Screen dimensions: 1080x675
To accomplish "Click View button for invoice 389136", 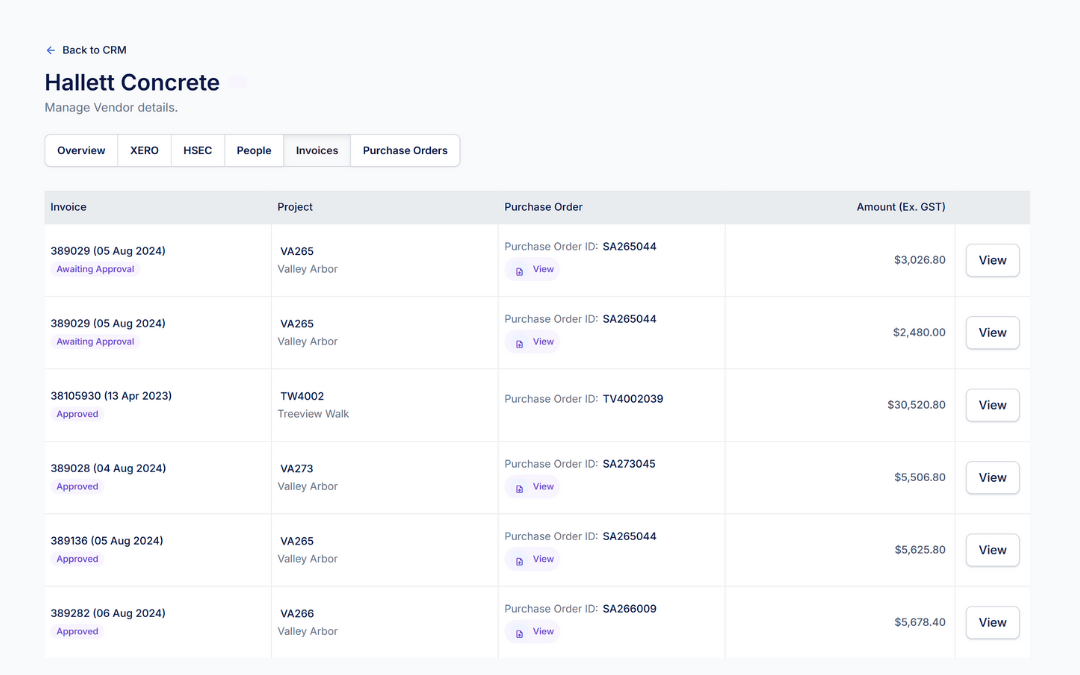I will click(993, 550).
